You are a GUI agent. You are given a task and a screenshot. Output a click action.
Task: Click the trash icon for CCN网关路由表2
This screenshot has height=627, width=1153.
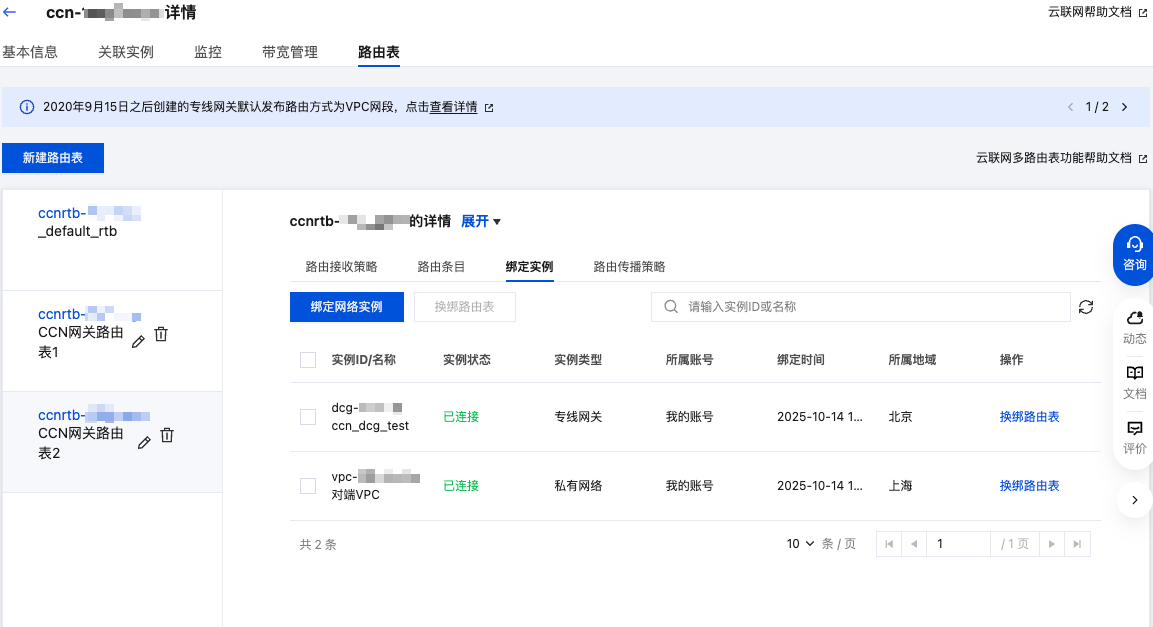tap(167, 436)
